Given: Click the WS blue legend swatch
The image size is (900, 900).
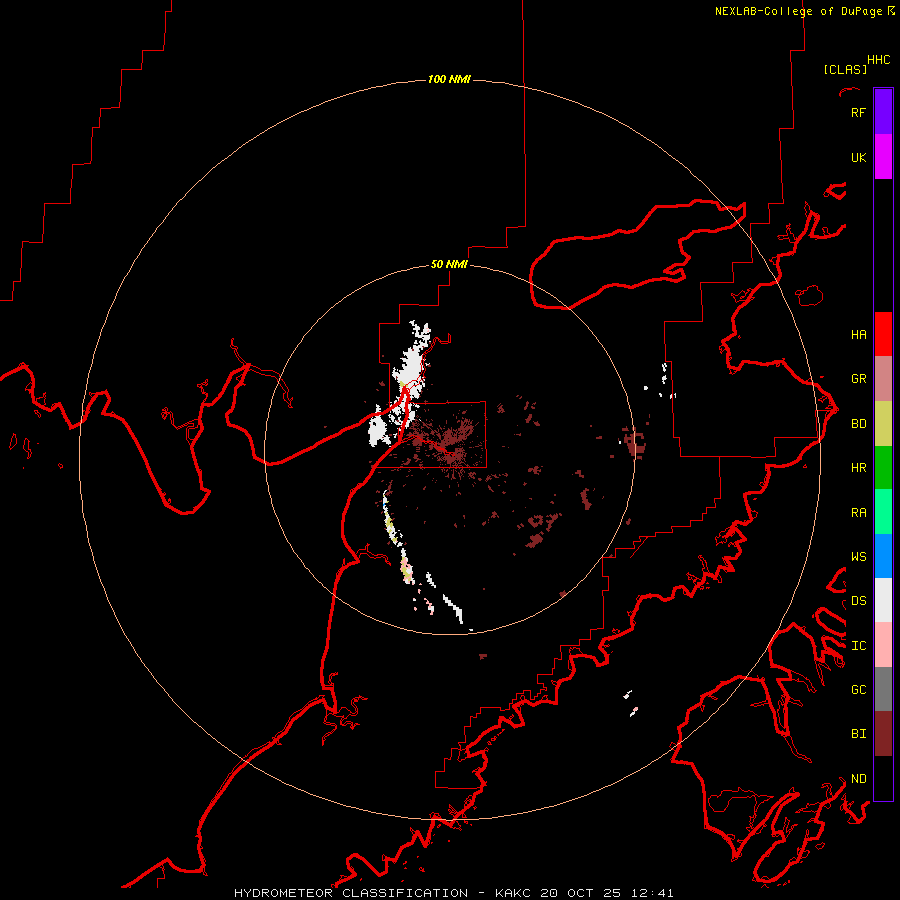Looking at the screenshot, I should (x=883, y=556).
